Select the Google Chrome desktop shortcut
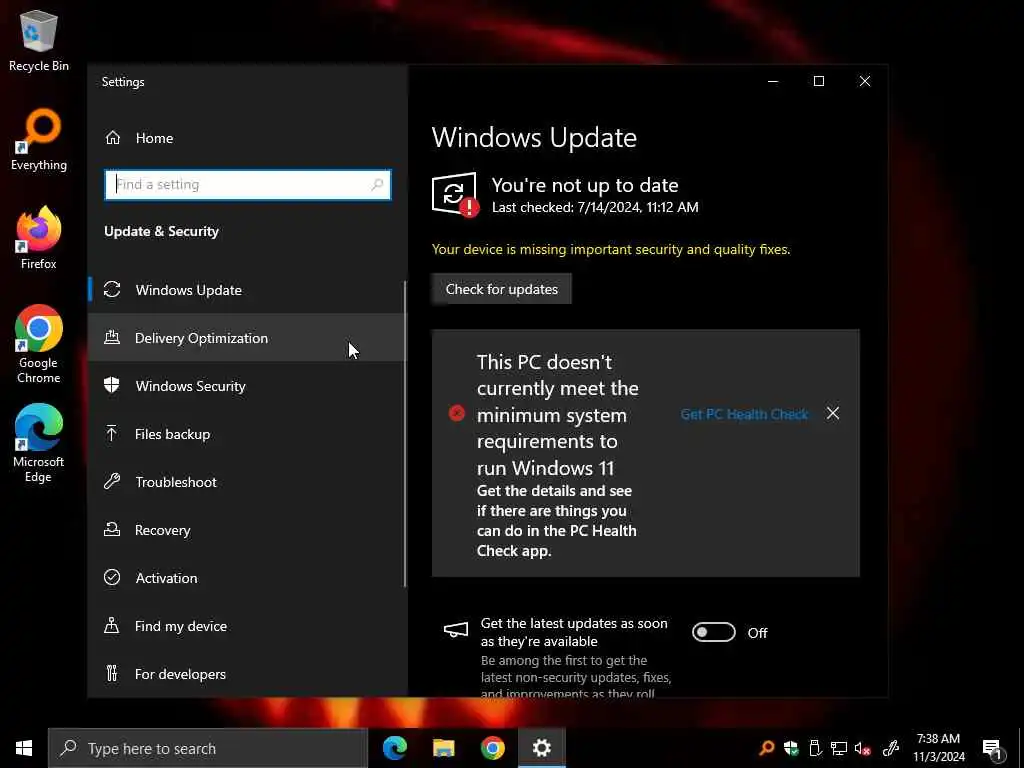This screenshot has width=1024, height=768. coord(39,344)
